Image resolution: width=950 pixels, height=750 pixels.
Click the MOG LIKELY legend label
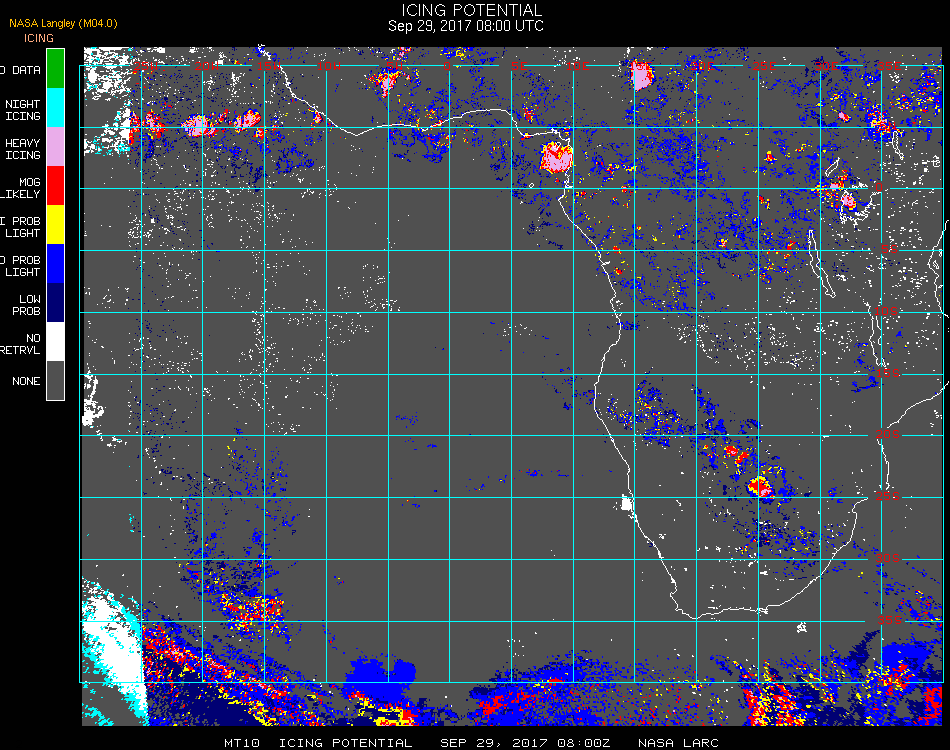20,188
